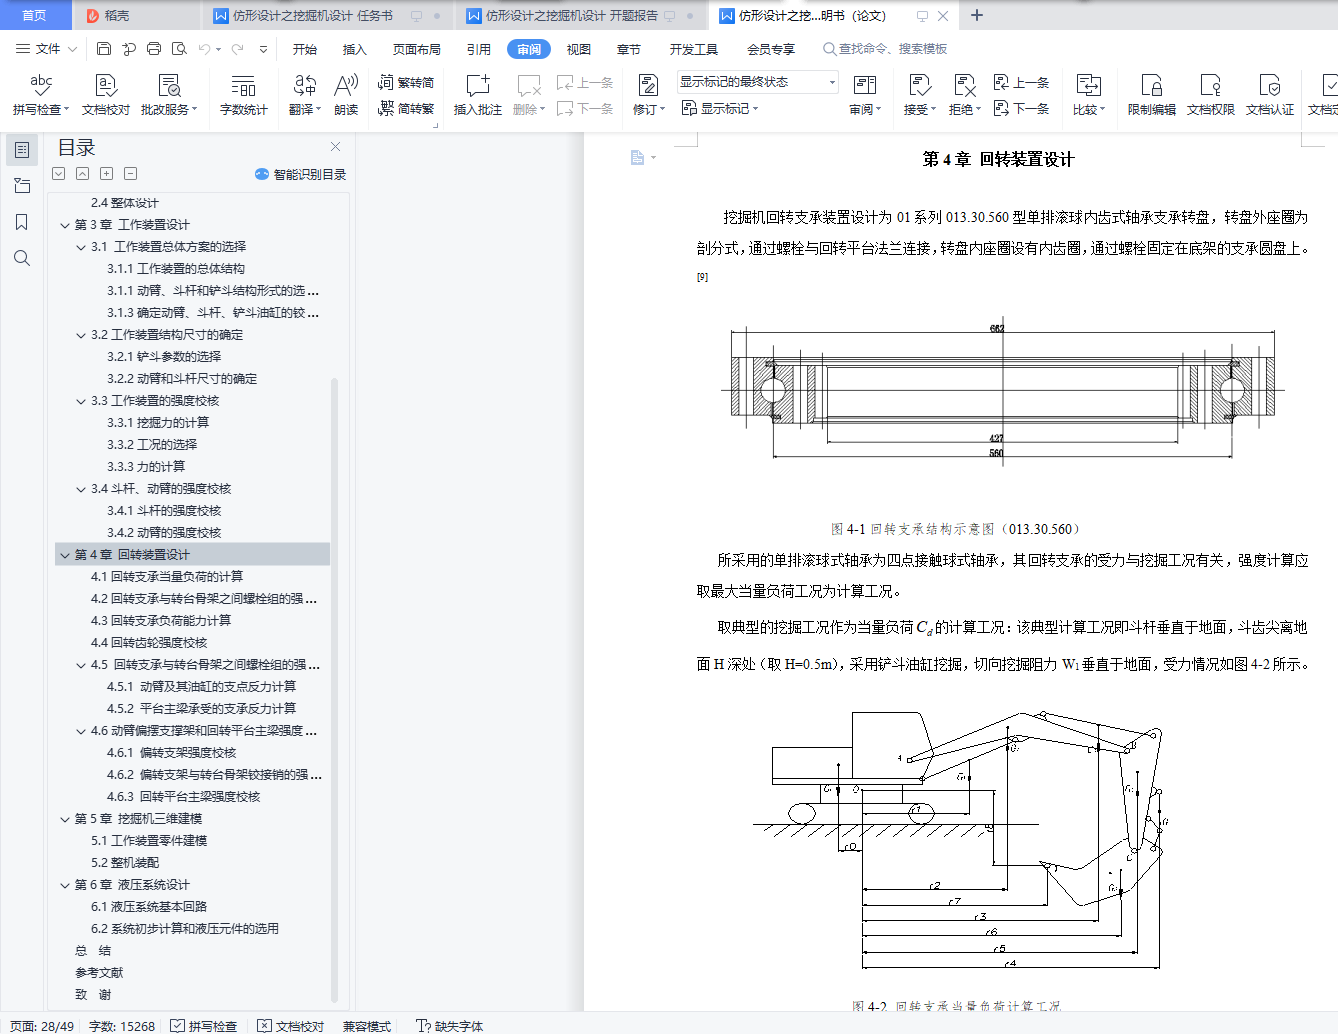Insert a comment with 插入批注
Screen dimensions: 1338x1034
478,95
